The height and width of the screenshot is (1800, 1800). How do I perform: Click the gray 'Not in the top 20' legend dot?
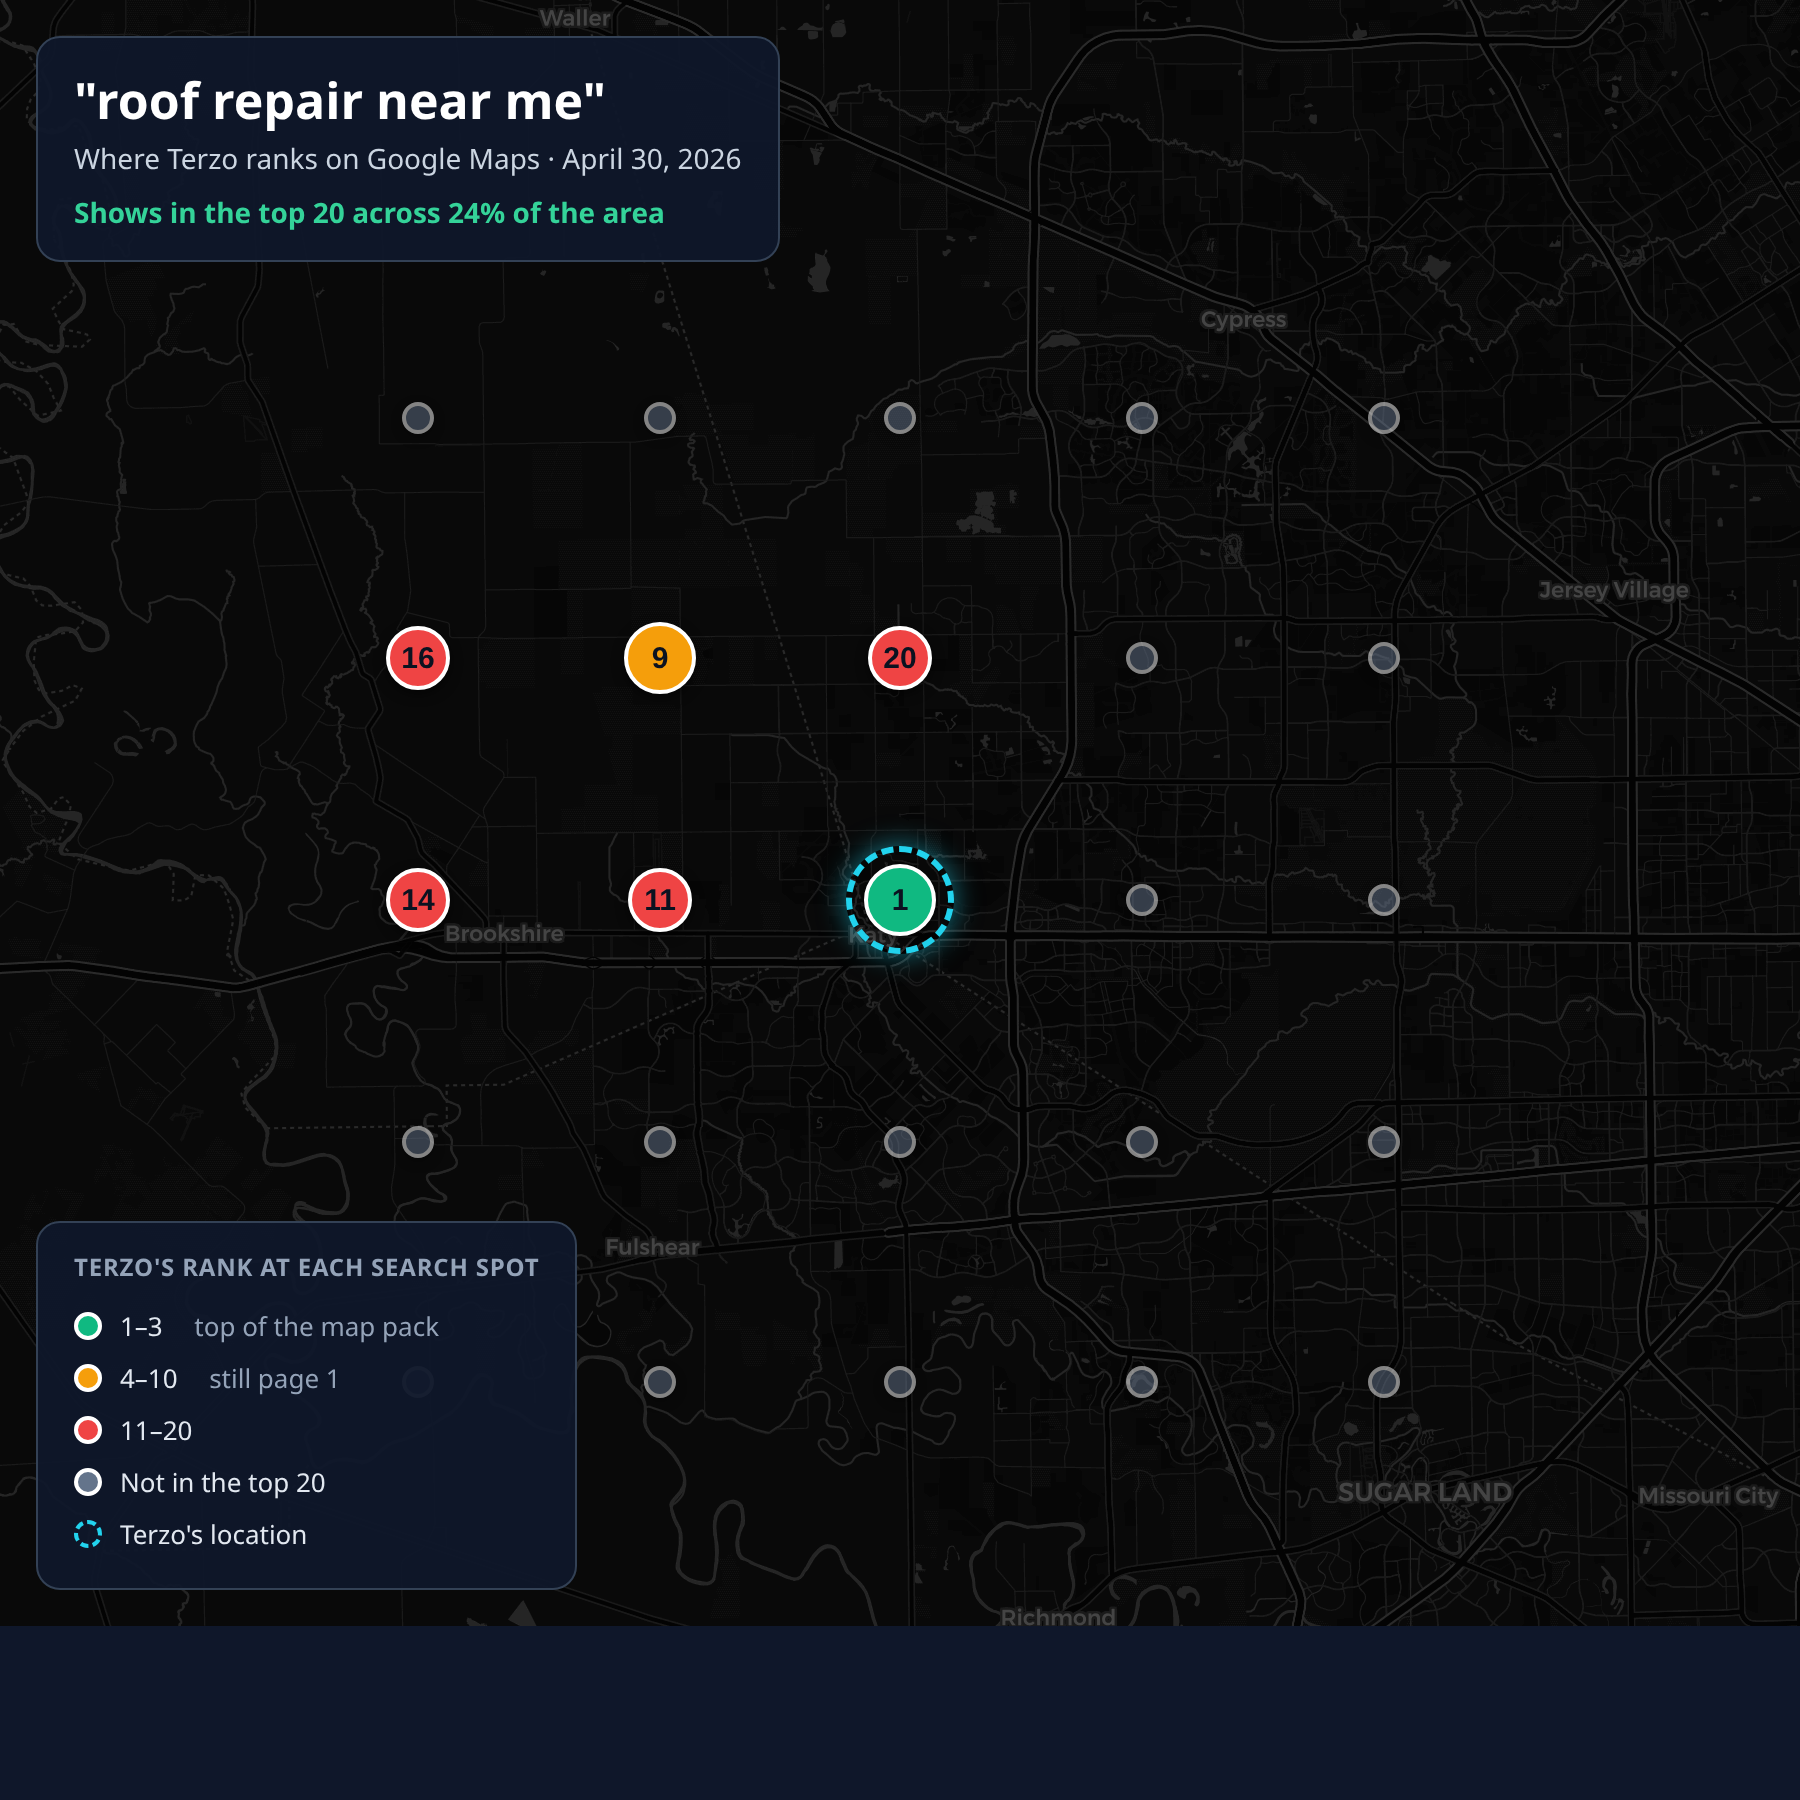pyautogui.click(x=88, y=1482)
